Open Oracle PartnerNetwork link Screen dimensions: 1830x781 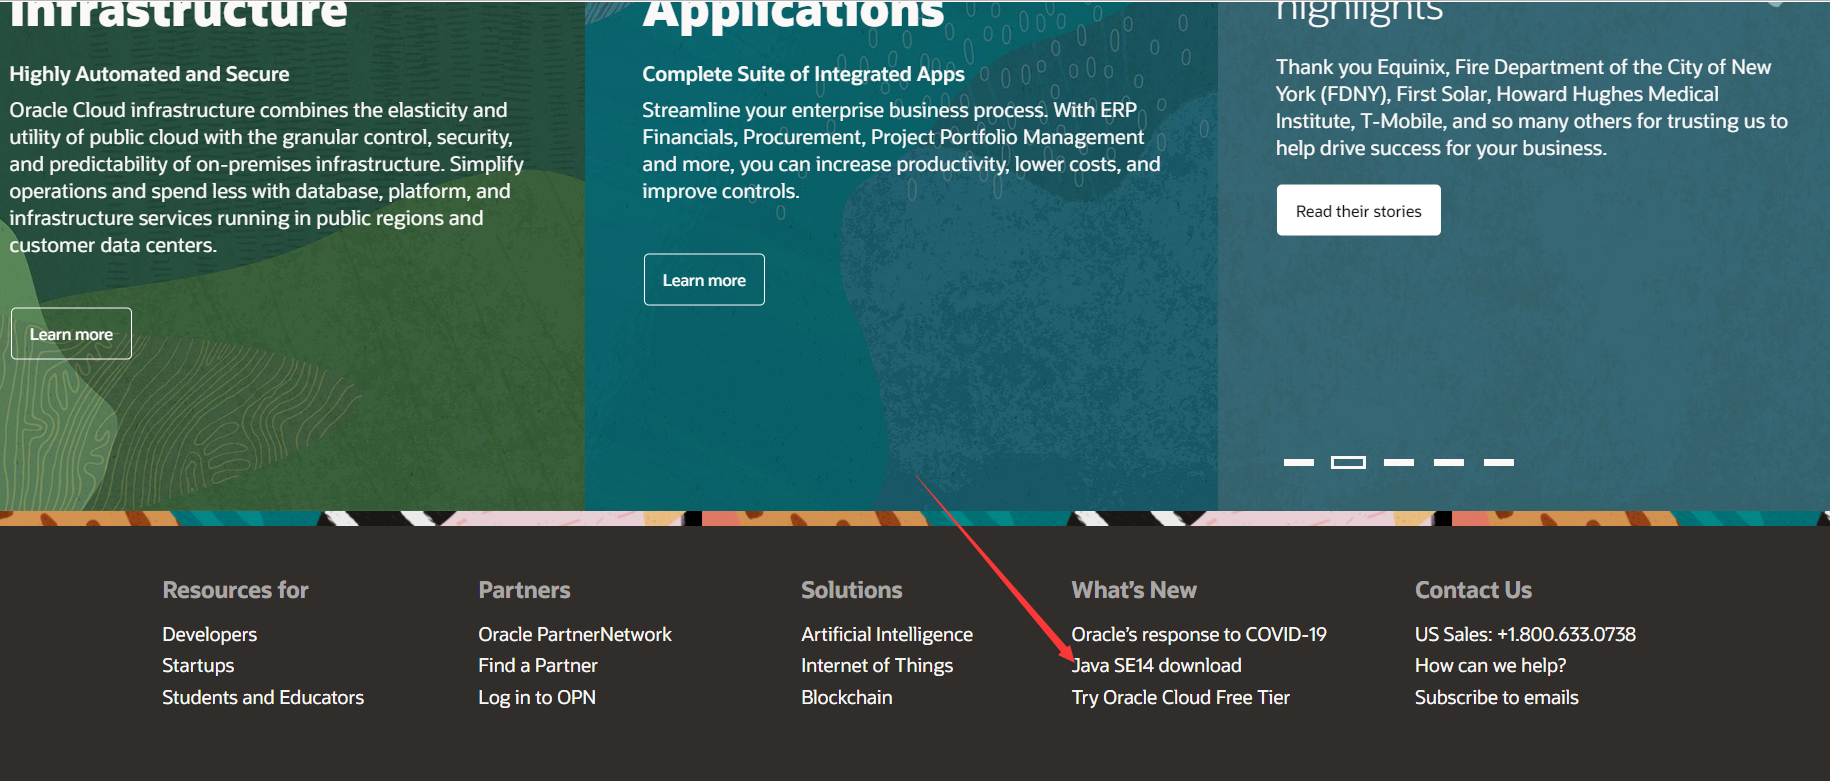[x=575, y=634]
